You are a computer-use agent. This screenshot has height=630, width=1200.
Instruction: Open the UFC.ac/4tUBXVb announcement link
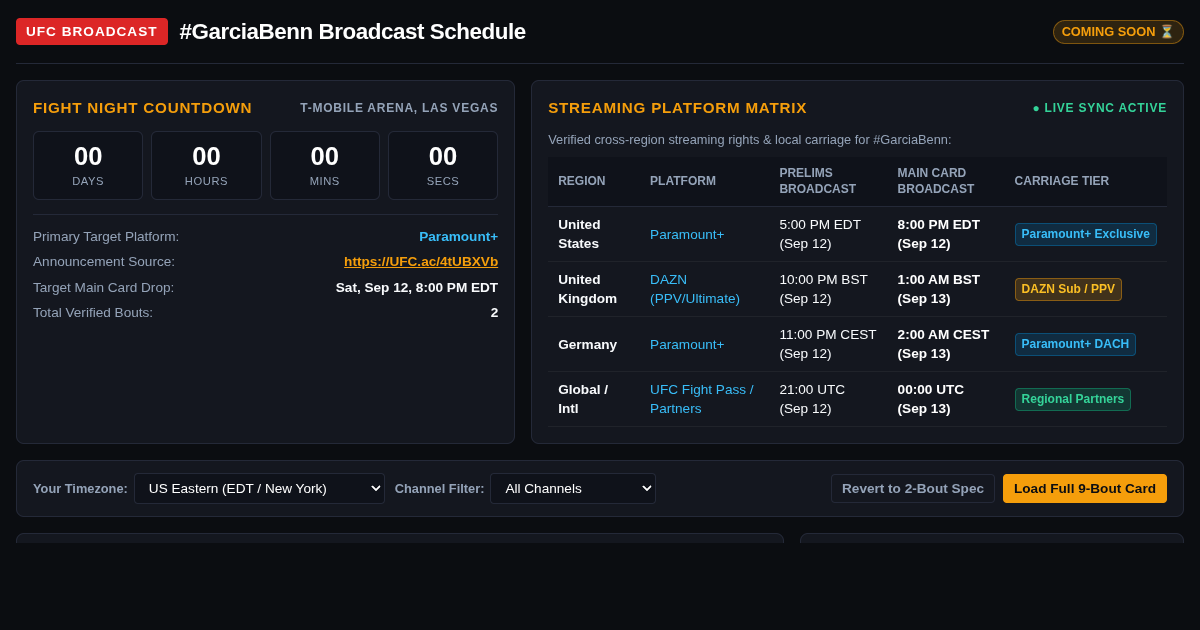[421, 262]
